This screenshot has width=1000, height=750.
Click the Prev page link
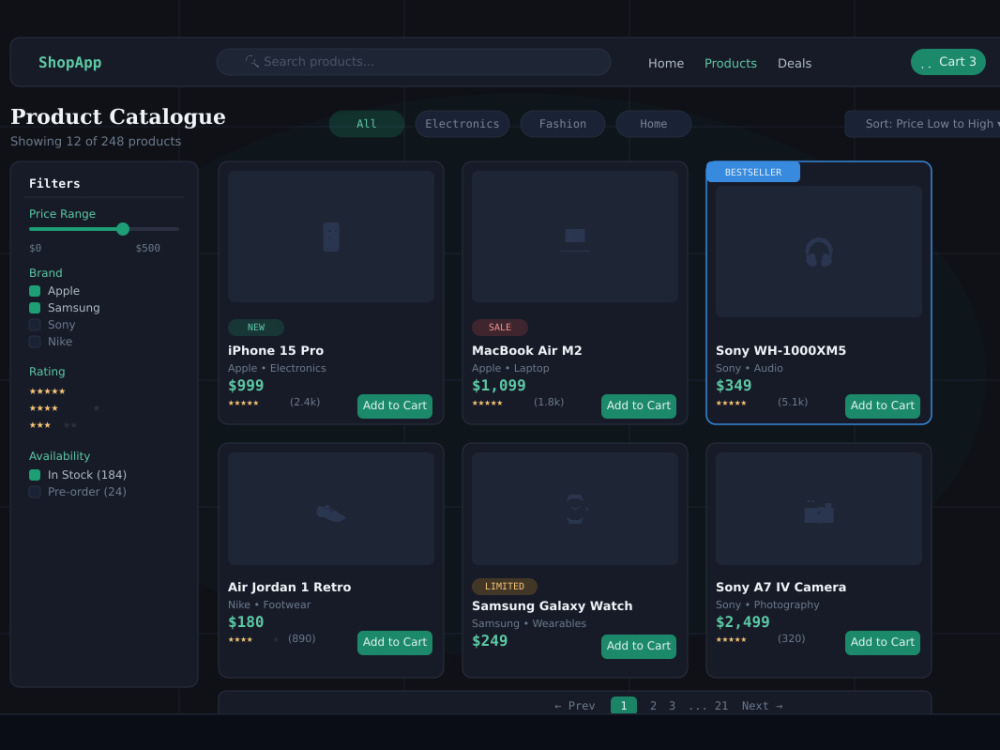point(575,705)
